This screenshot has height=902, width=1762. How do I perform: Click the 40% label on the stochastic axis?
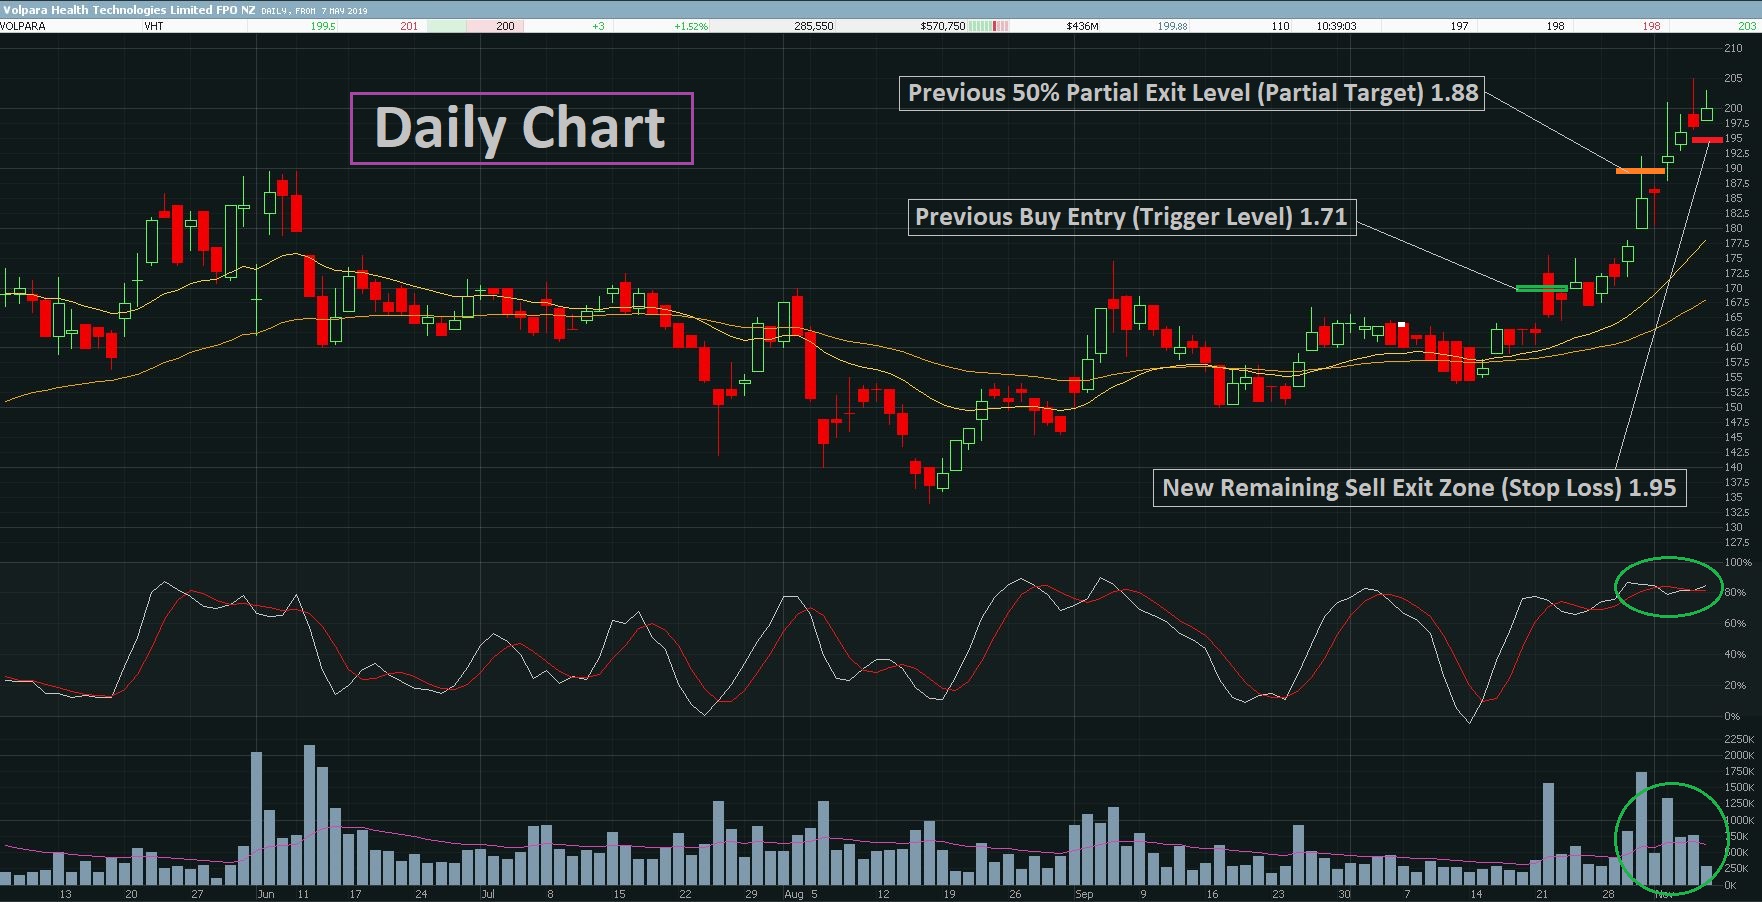1735,655
